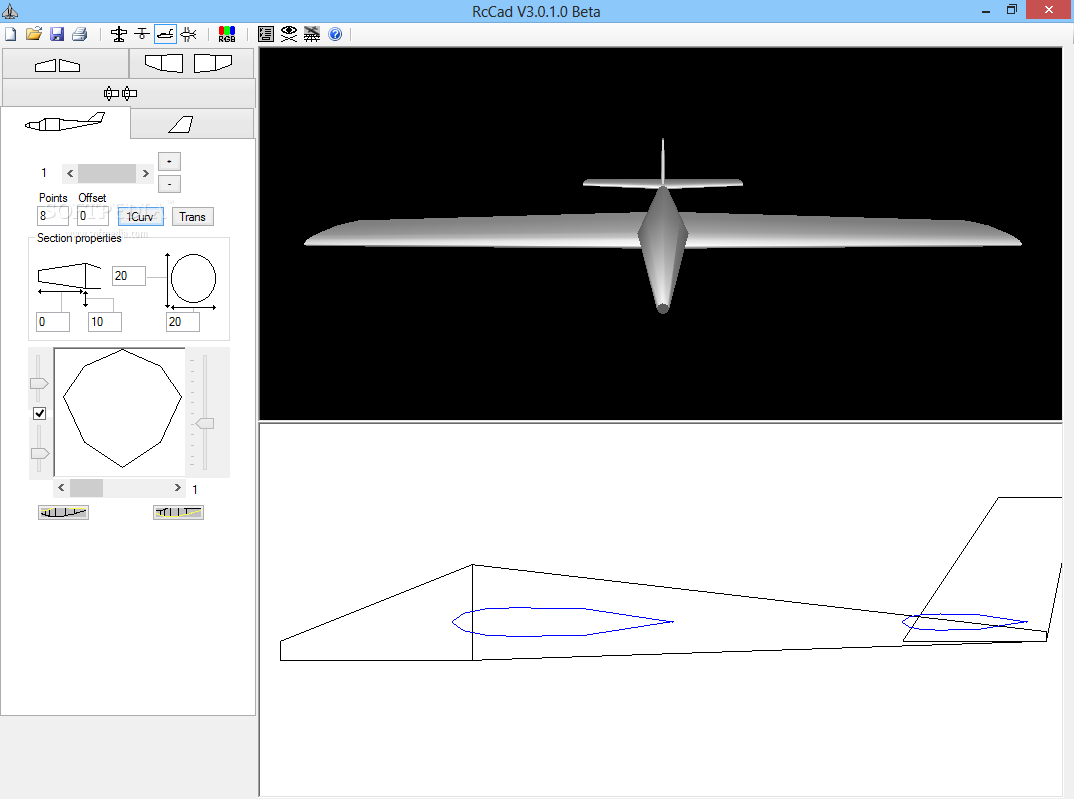The image size is (1074, 799).
Task: Minimize the RcCad window
Action: [986, 11]
